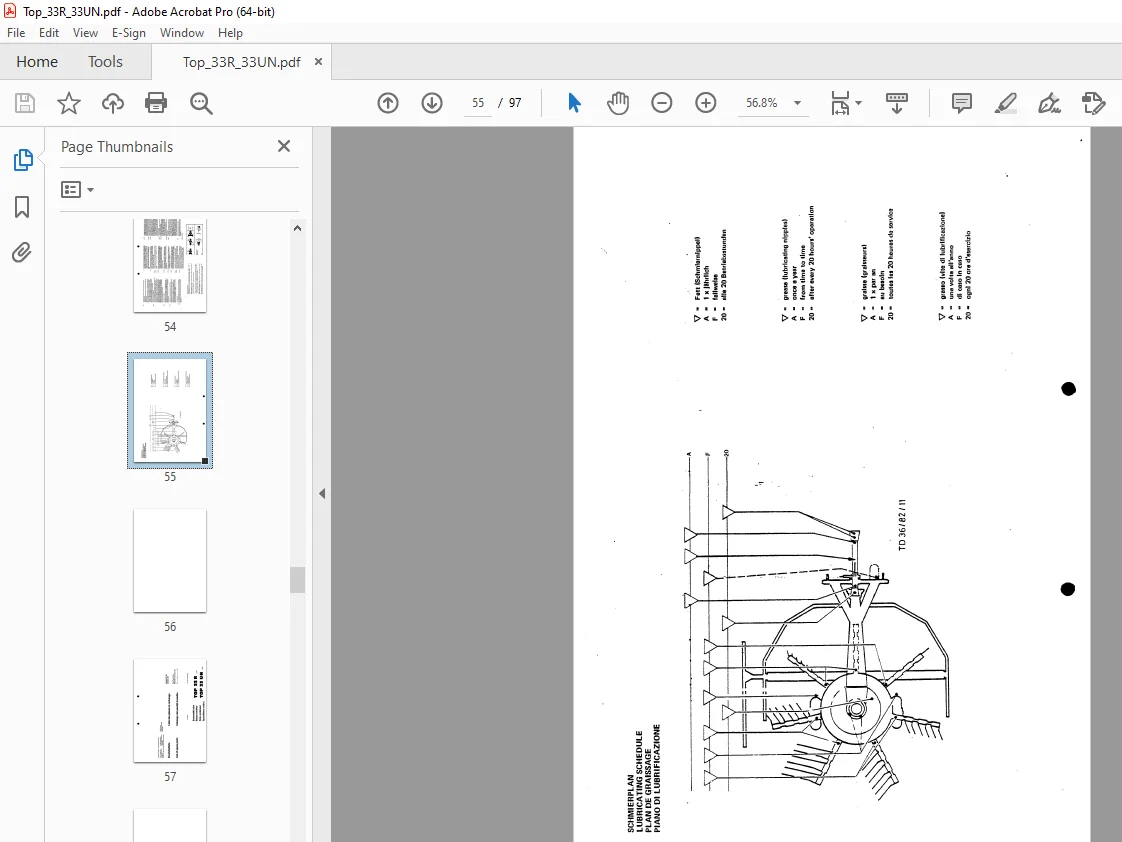Go to the next page
The width and height of the screenshot is (1122, 842).
(431, 103)
